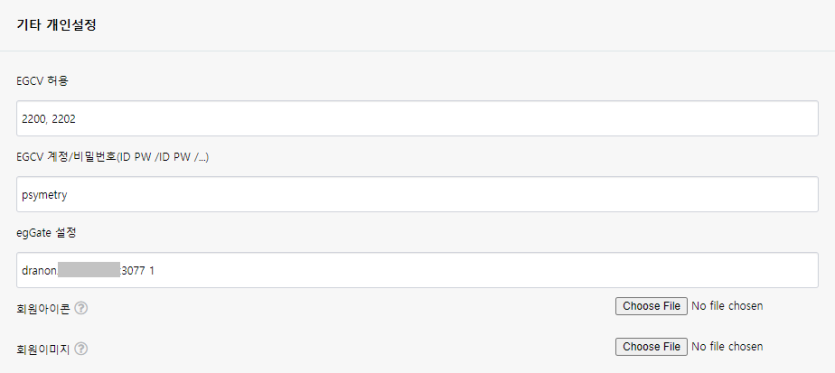Viewport: 835px width, 373px height.
Task: Click 'No file chosen' text for 회원아이콘
Action: coord(727,306)
